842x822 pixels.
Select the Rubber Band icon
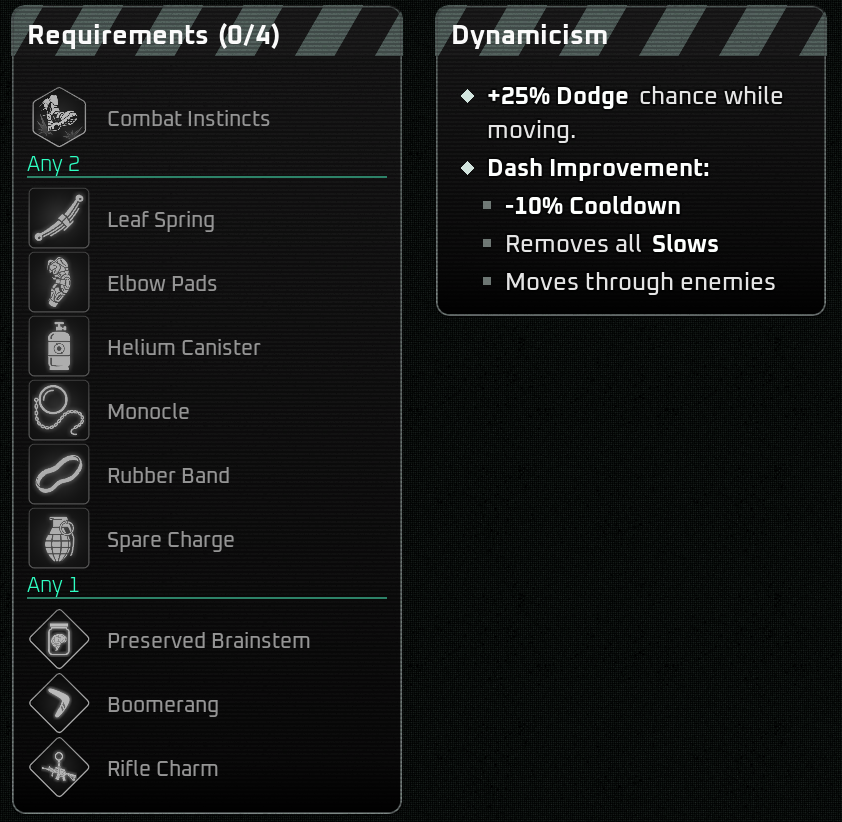pyautogui.click(x=59, y=475)
